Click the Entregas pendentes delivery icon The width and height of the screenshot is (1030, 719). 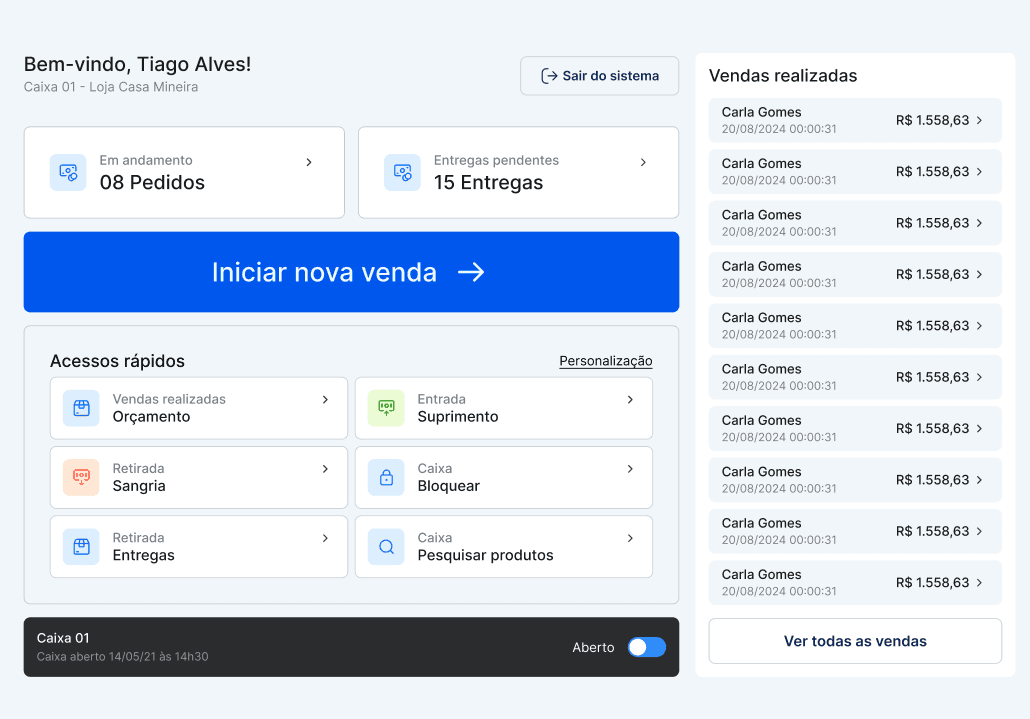click(x=402, y=172)
